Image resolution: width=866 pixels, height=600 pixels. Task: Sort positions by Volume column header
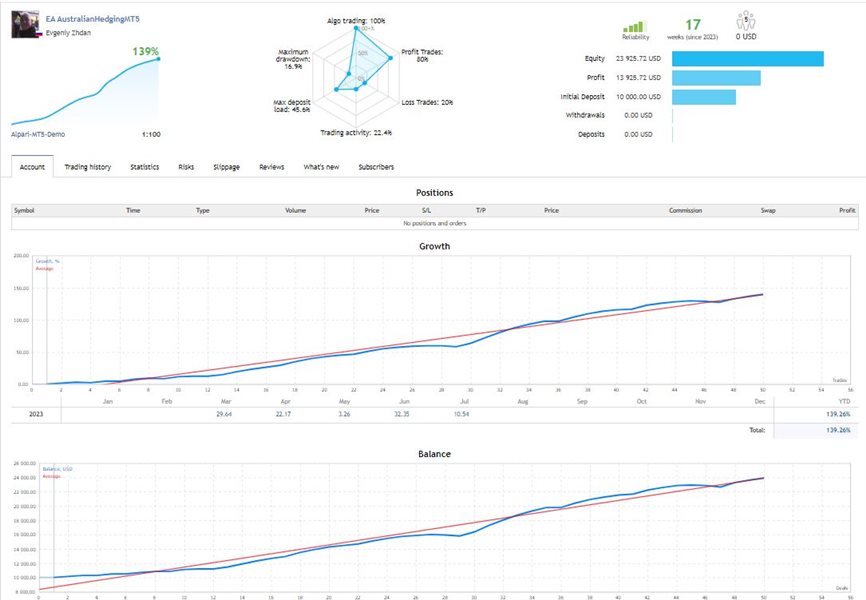(295, 210)
